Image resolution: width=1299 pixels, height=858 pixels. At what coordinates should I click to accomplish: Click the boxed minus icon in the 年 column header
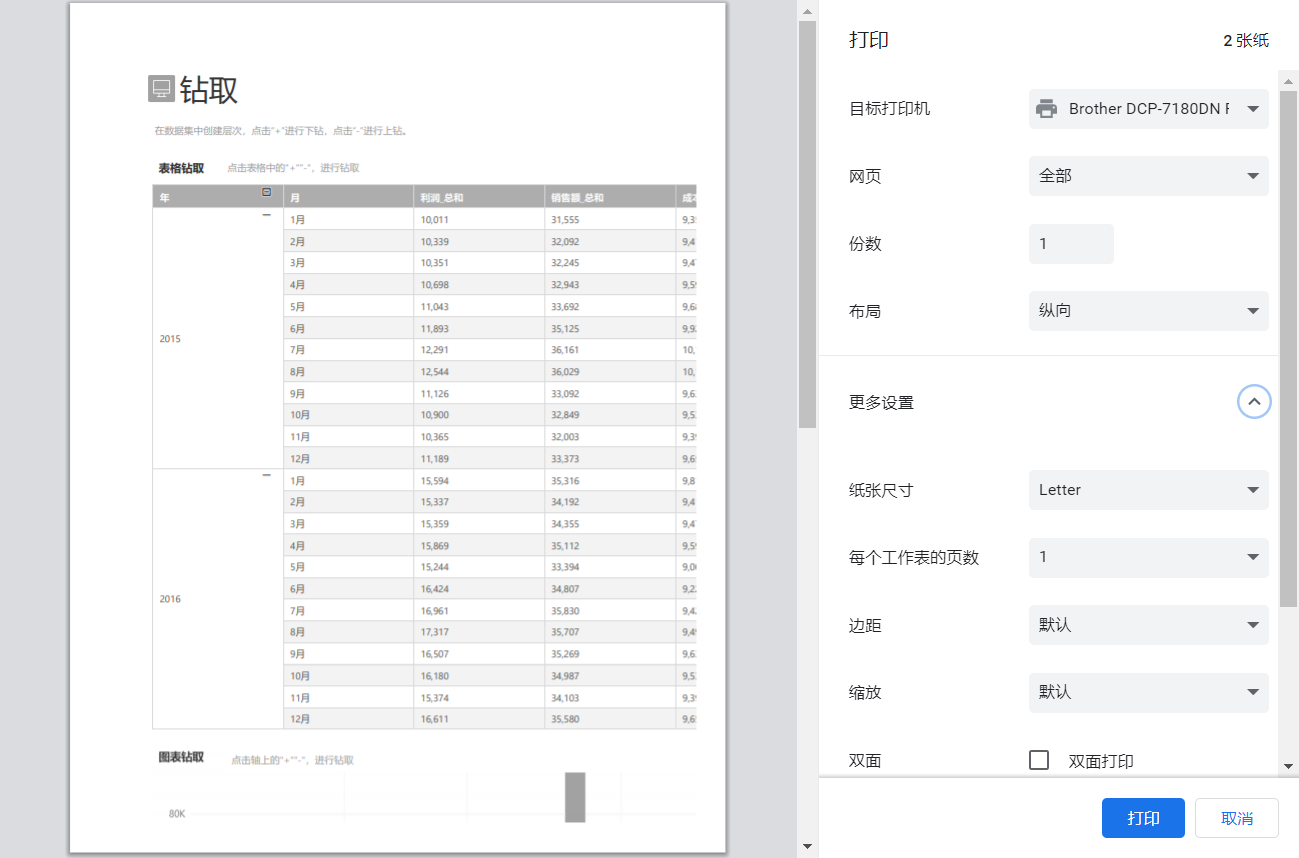coord(268,192)
